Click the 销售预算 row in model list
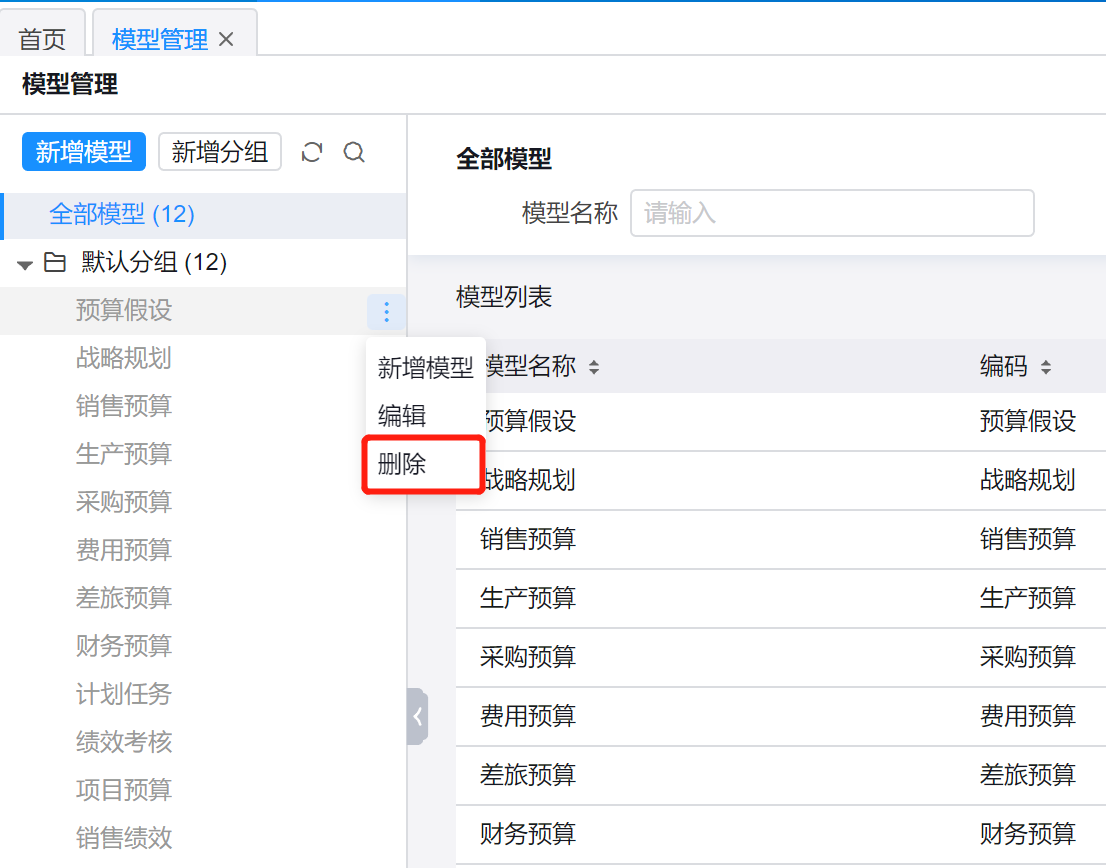 (528, 540)
